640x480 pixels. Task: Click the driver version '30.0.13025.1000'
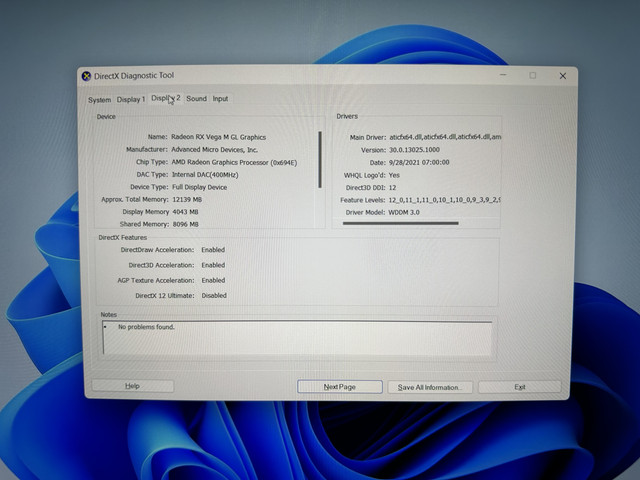coord(414,150)
